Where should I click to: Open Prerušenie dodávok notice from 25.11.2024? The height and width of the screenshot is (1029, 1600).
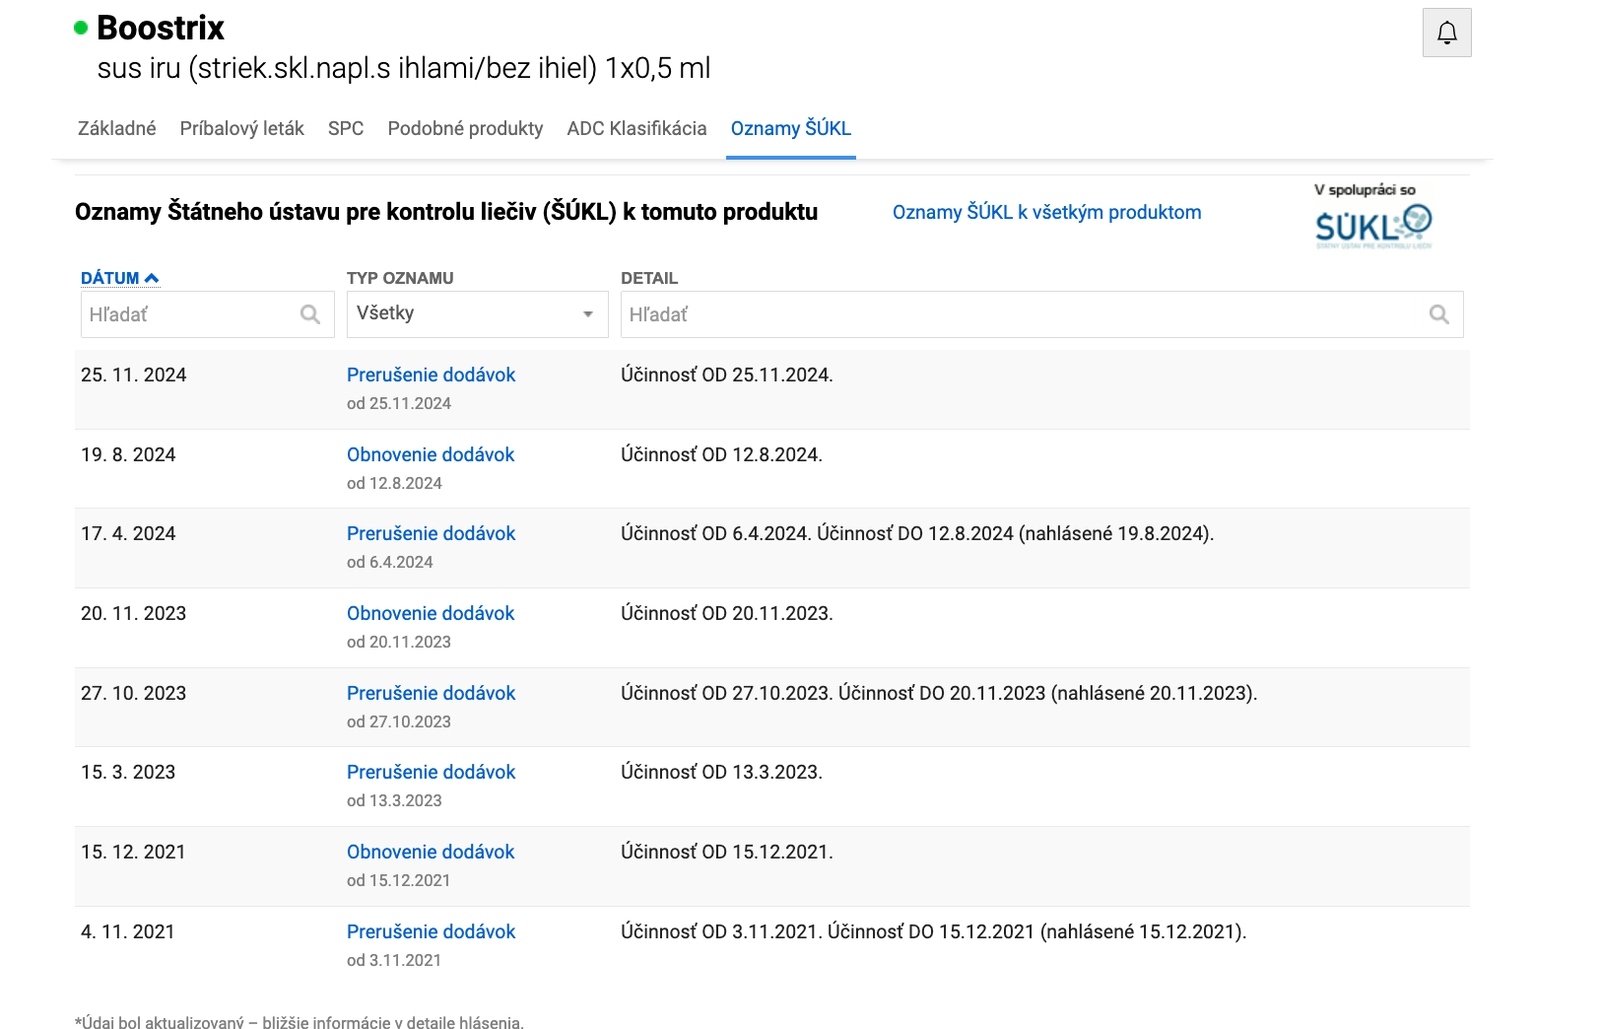431,375
